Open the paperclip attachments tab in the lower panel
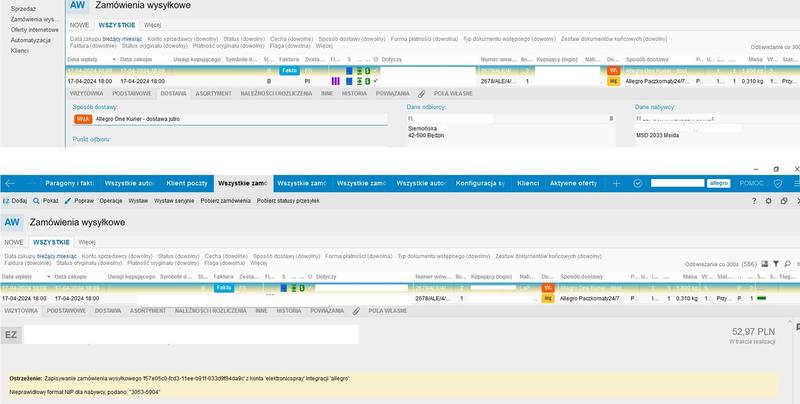 pyautogui.click(x=356, y=311)
